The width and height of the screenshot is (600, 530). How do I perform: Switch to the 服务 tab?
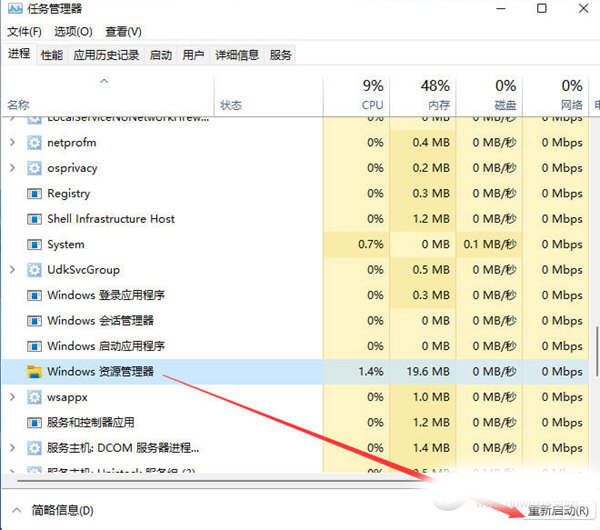point(280,55)
